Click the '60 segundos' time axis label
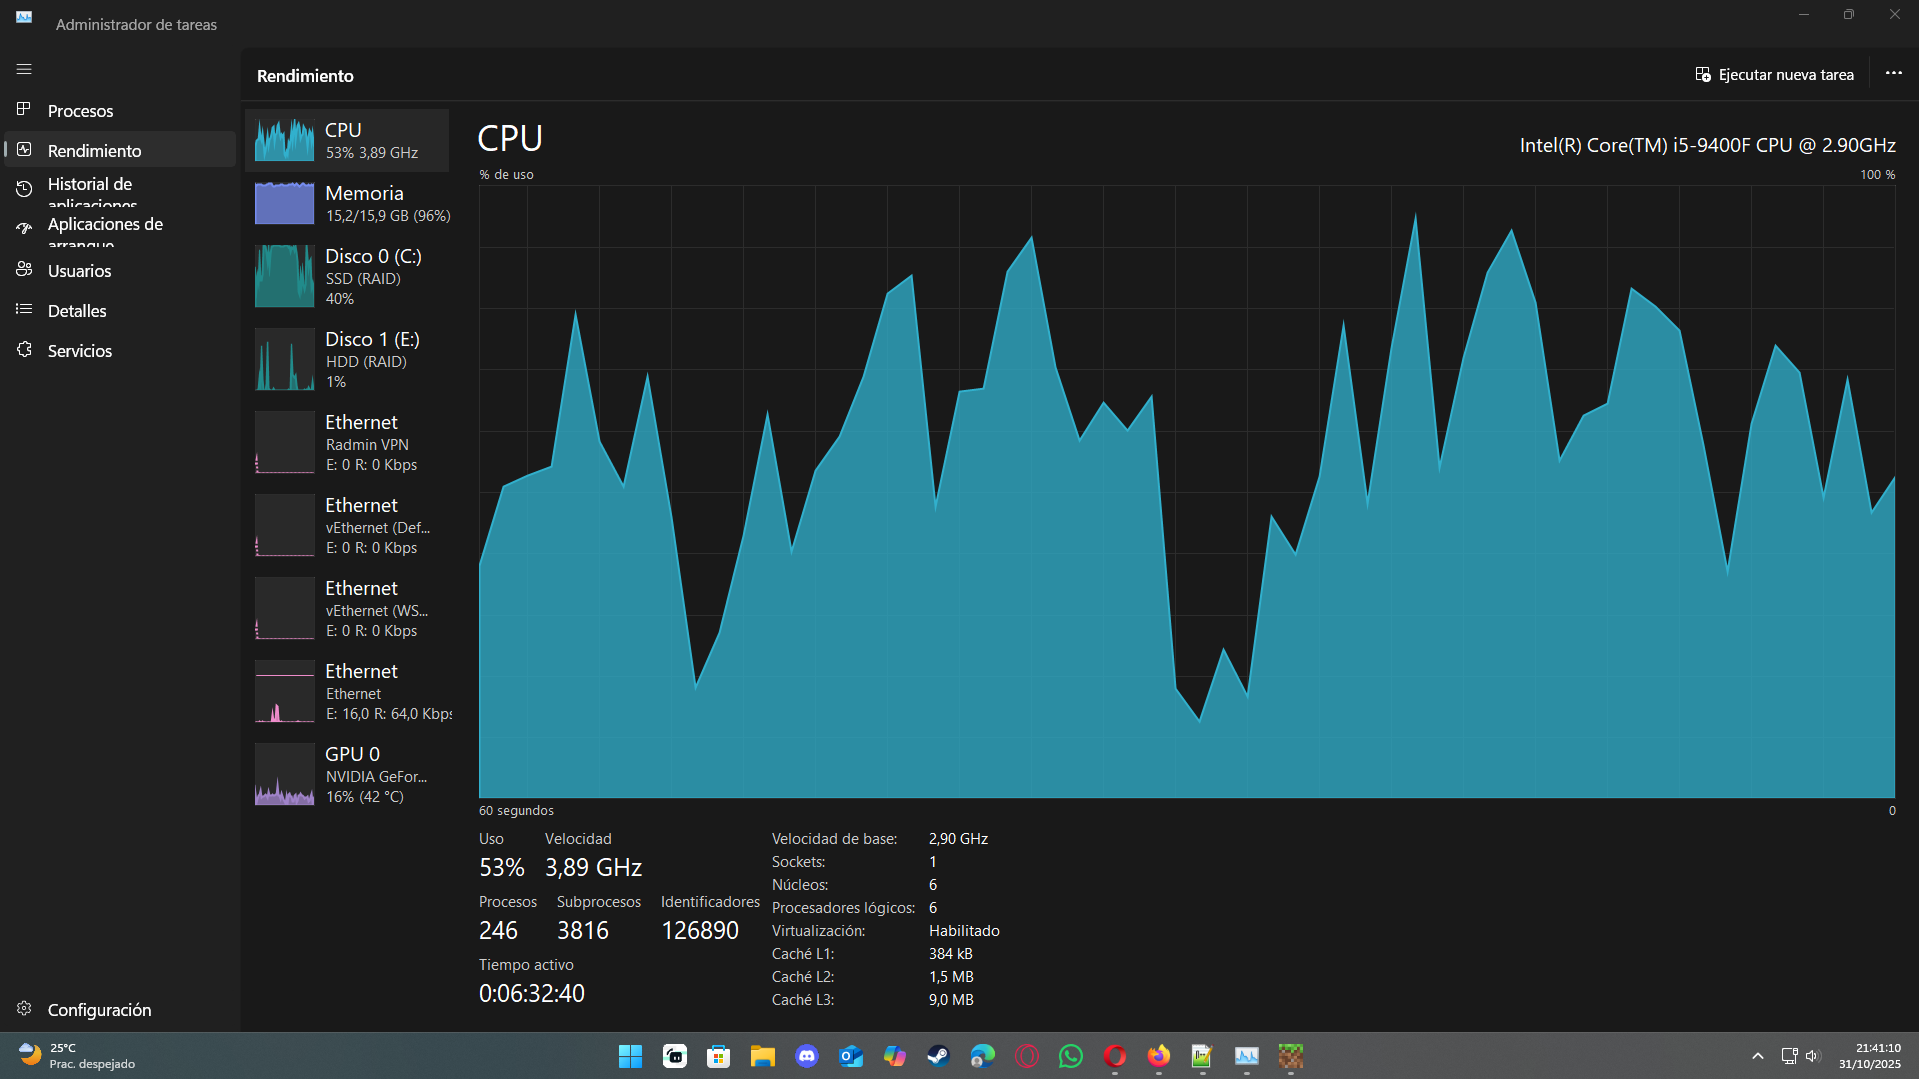 click(x=516, y=810)
